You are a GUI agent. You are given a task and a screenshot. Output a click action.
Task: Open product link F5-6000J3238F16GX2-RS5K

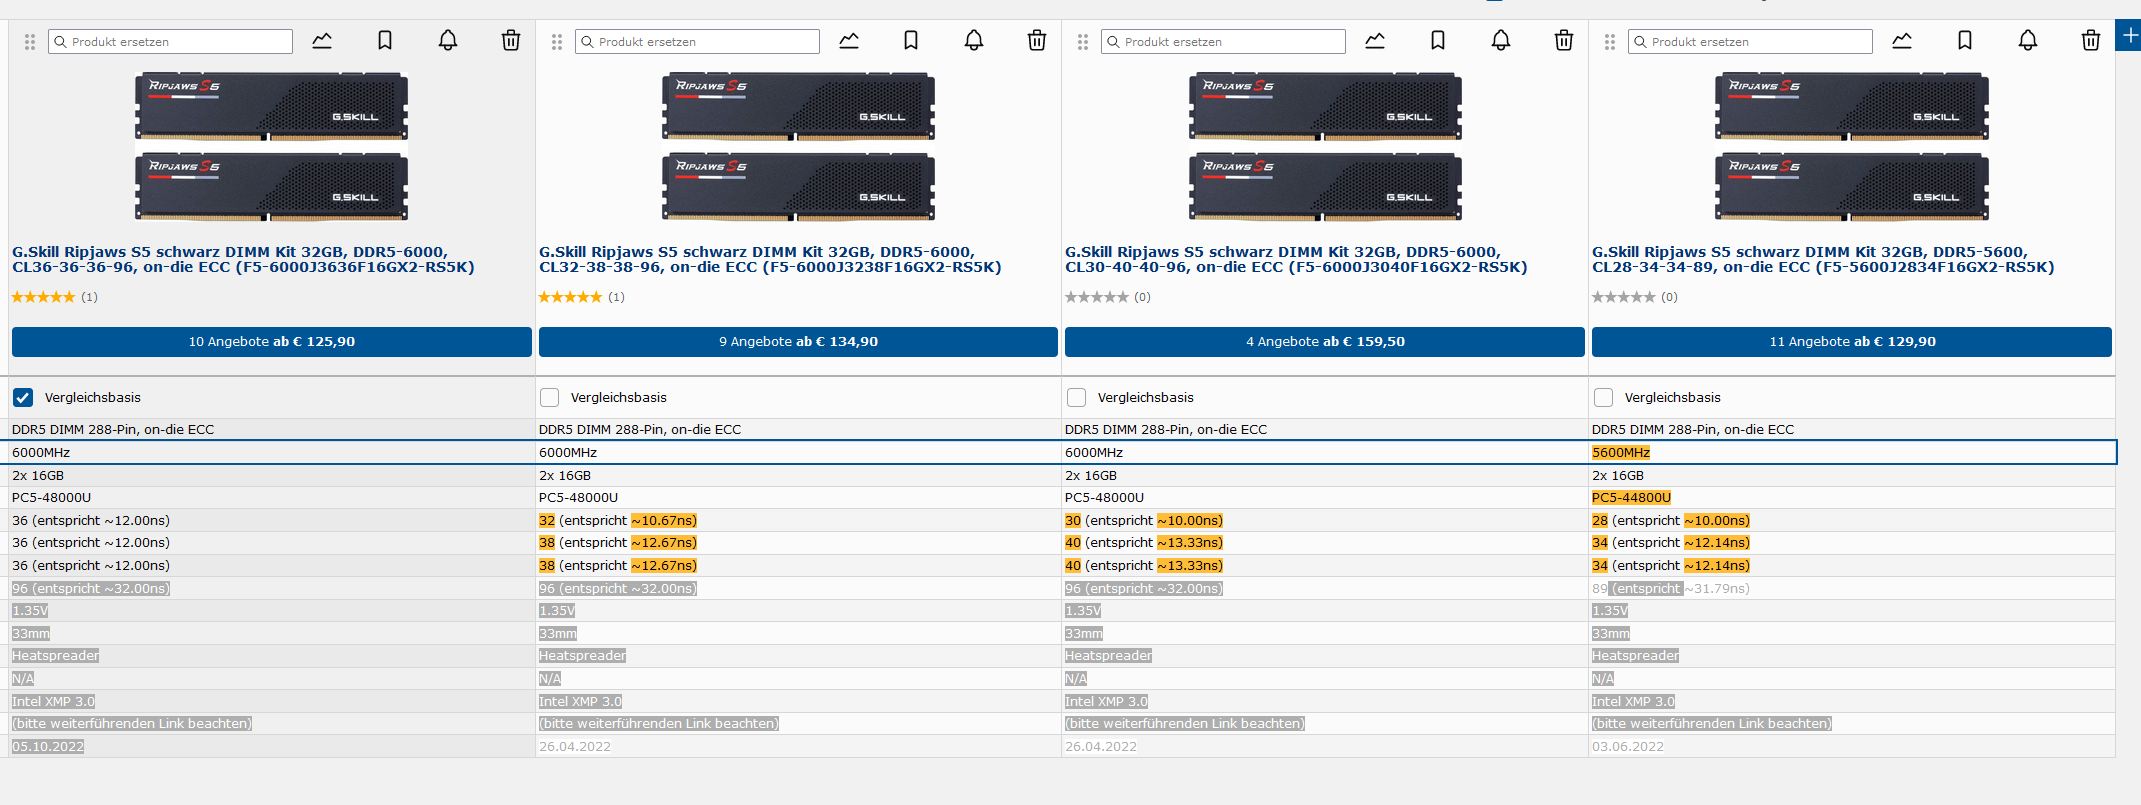(770, 260)
